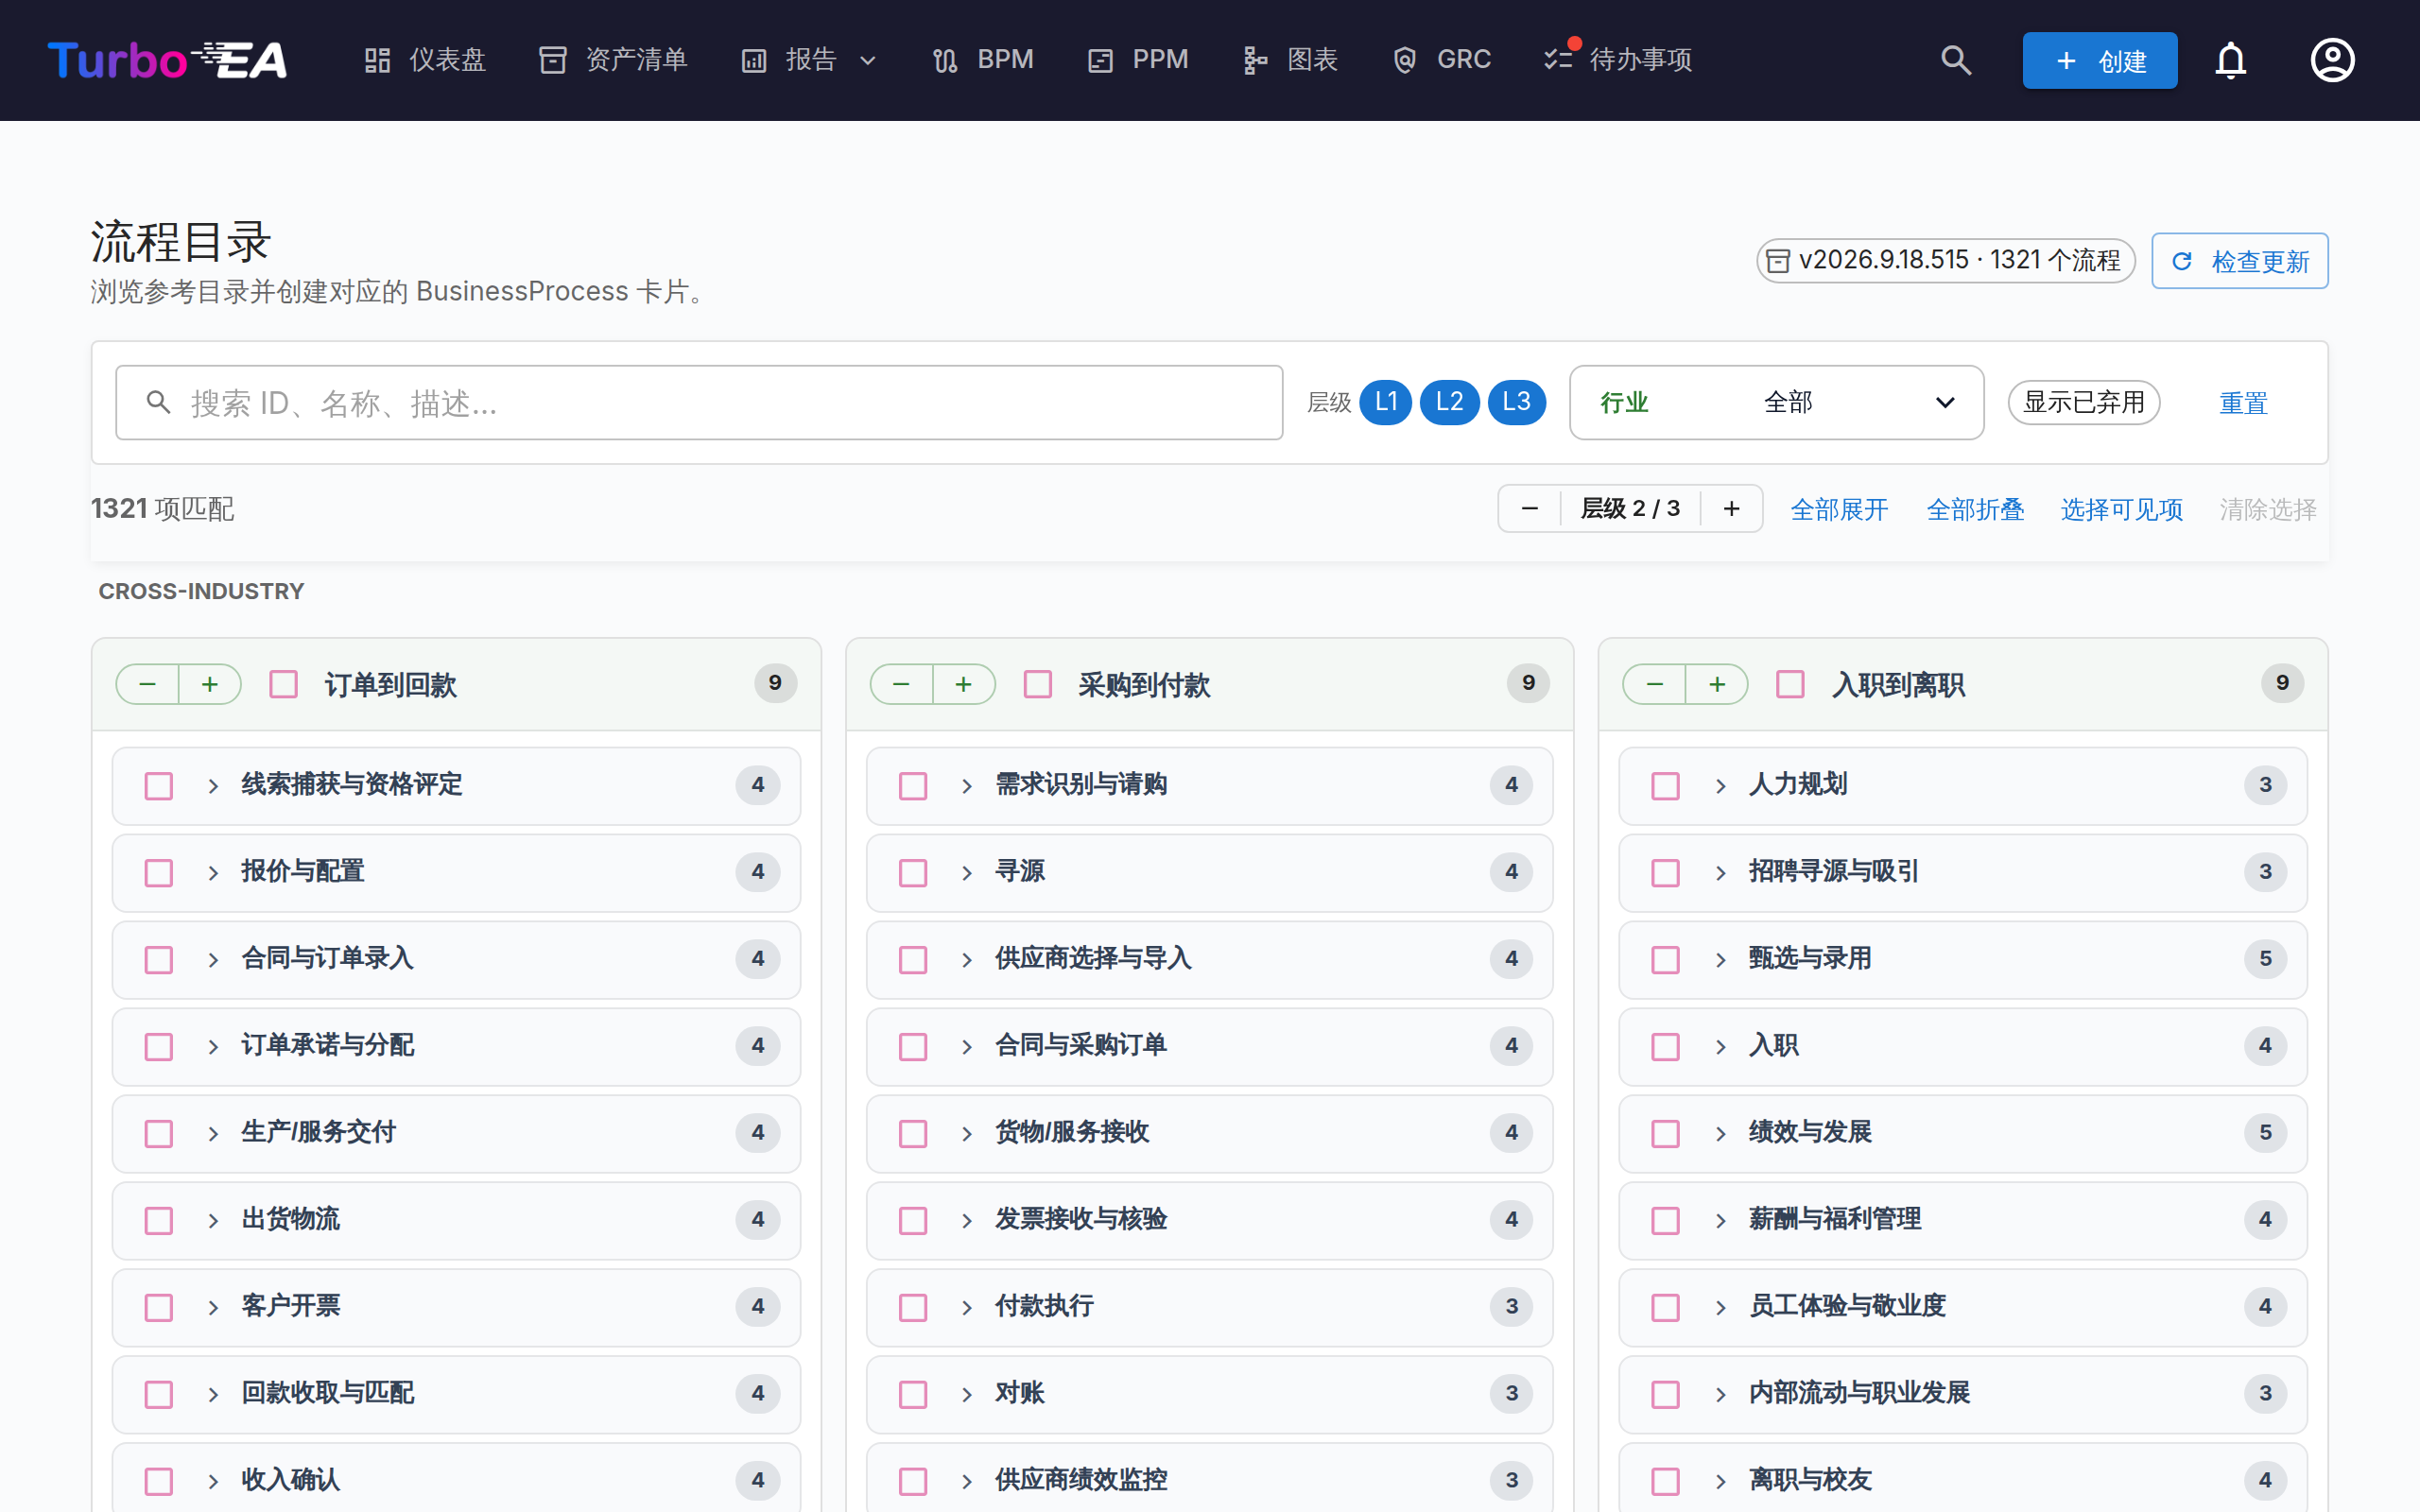Toggle the L2 level filter chip
Image resolution: width=2420 pixels, height=1512 pixels.
(1449, 402)
